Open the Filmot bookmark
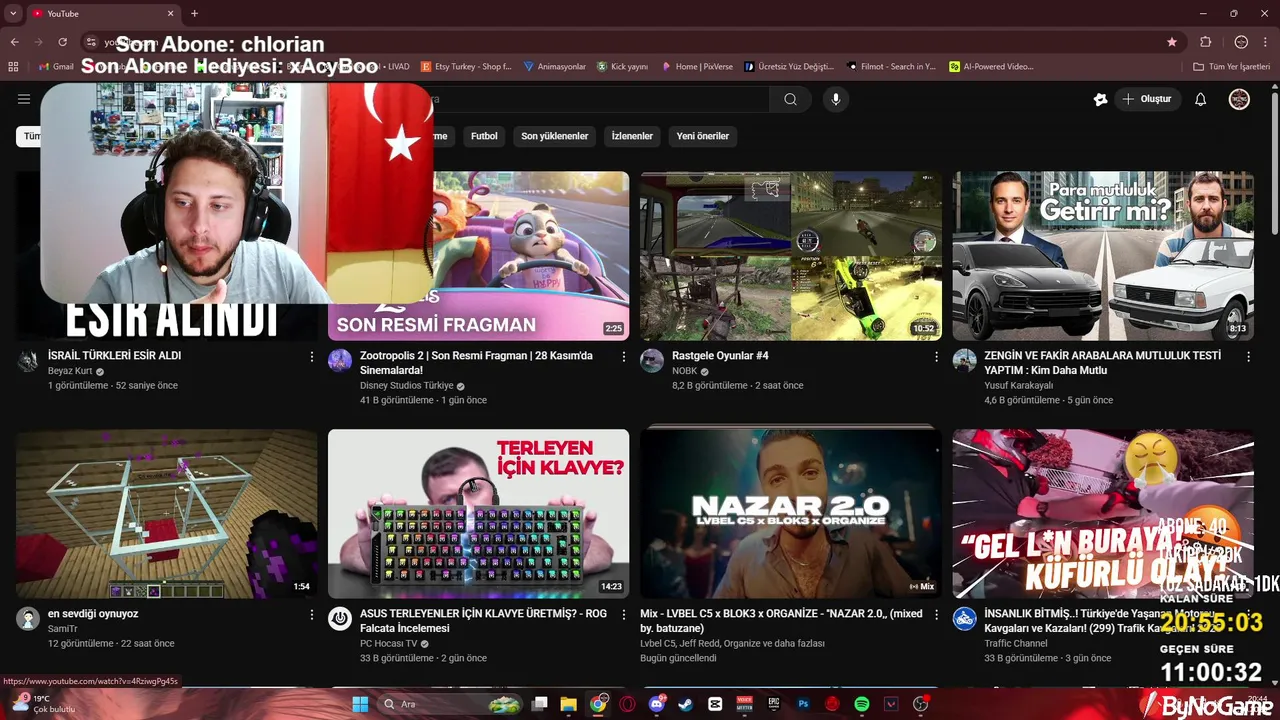 pos(890,66)
